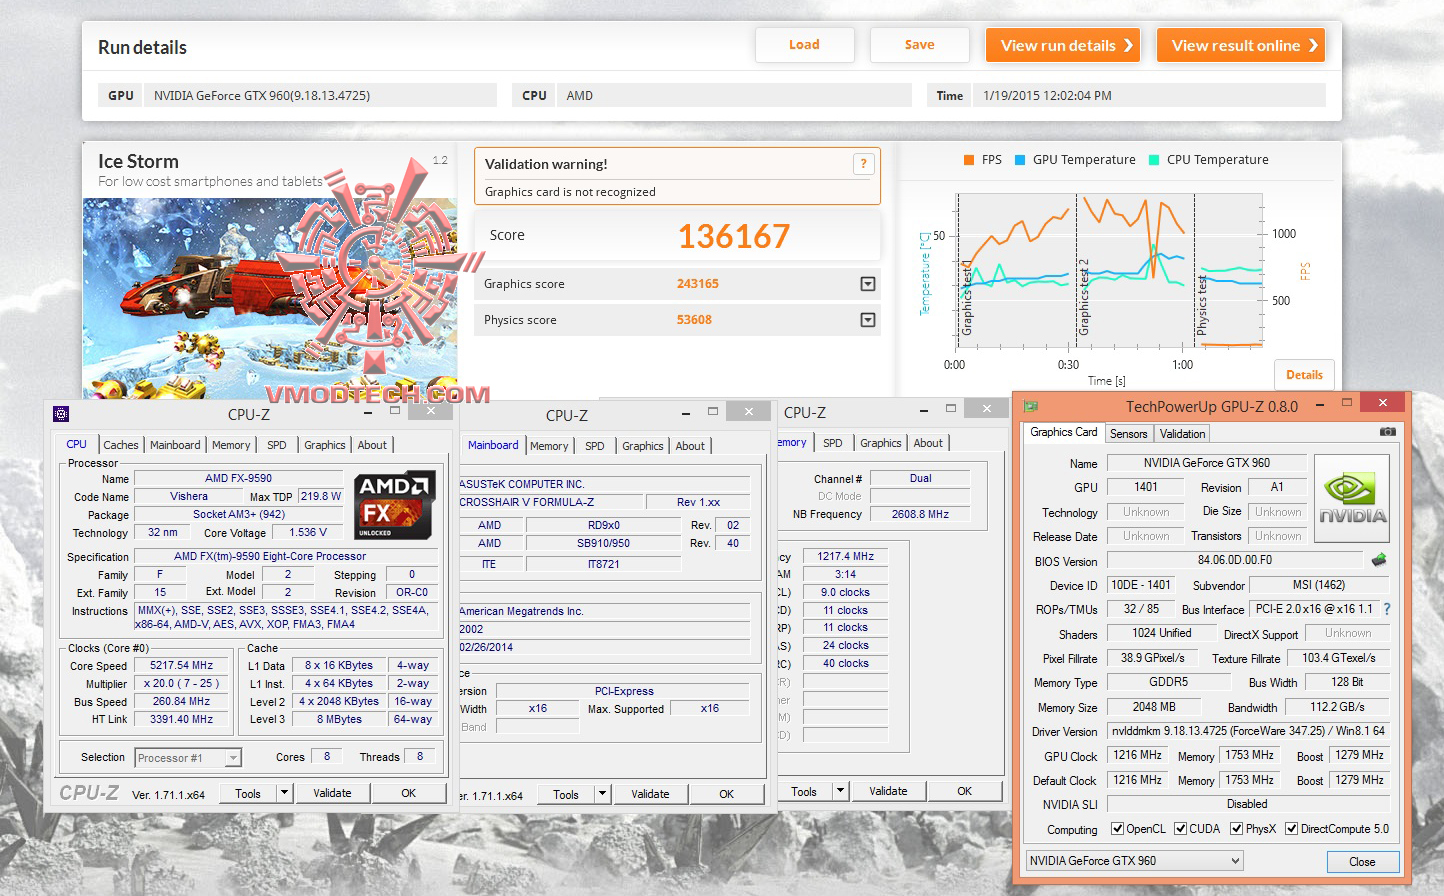
Task: Click the GPU-Z title bar app icon
Action: pos(1031,406)
